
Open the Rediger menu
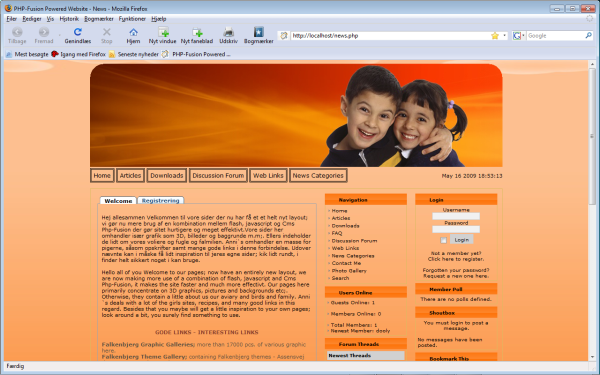pos(32,19)
